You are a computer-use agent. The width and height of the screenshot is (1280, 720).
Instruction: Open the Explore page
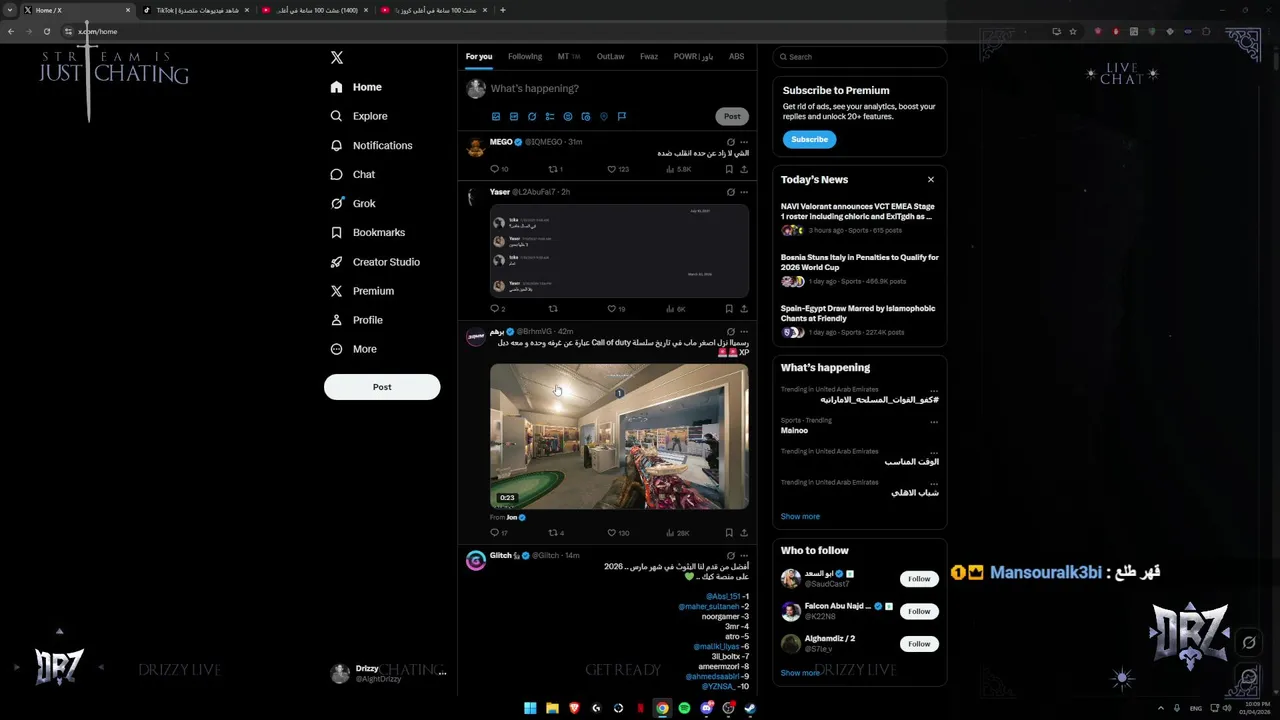tap(359, 116)
